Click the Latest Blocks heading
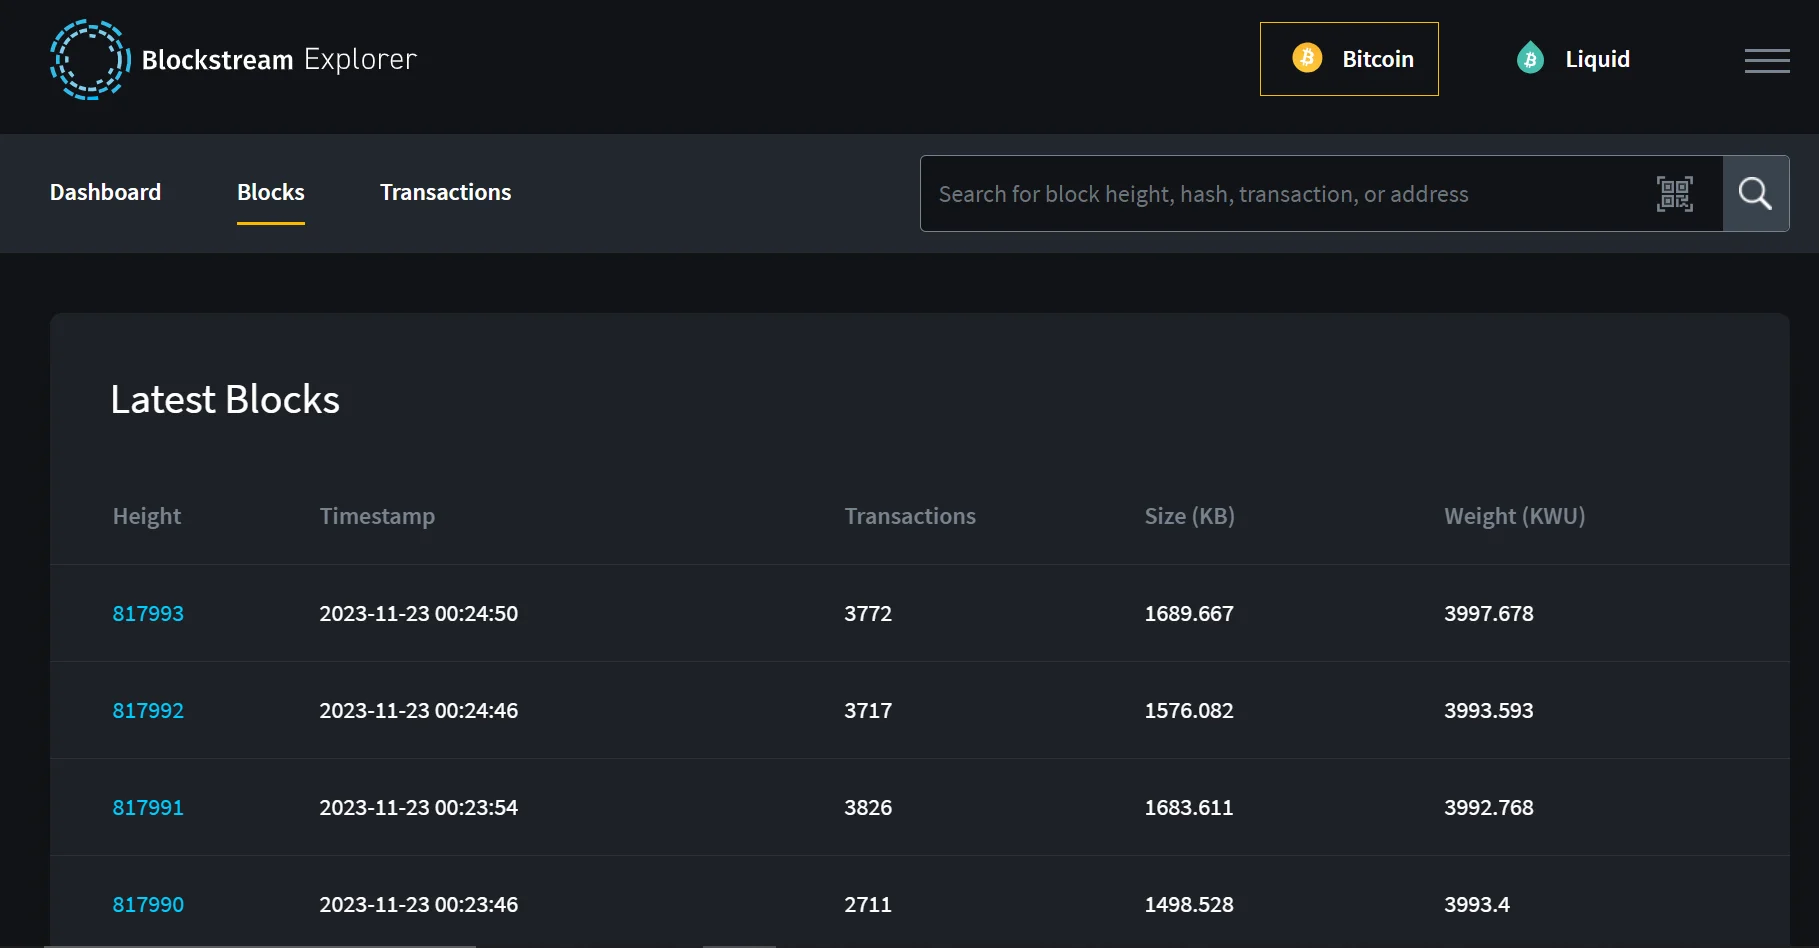Image resolution: width=1819 pixels, height=948 pixels. coord(225,400)
